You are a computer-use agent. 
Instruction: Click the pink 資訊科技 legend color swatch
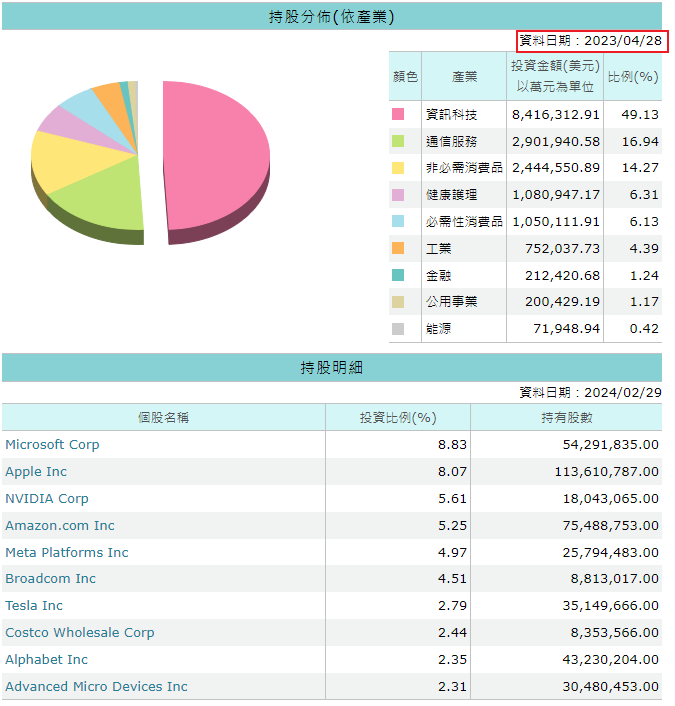pos(398,115)
